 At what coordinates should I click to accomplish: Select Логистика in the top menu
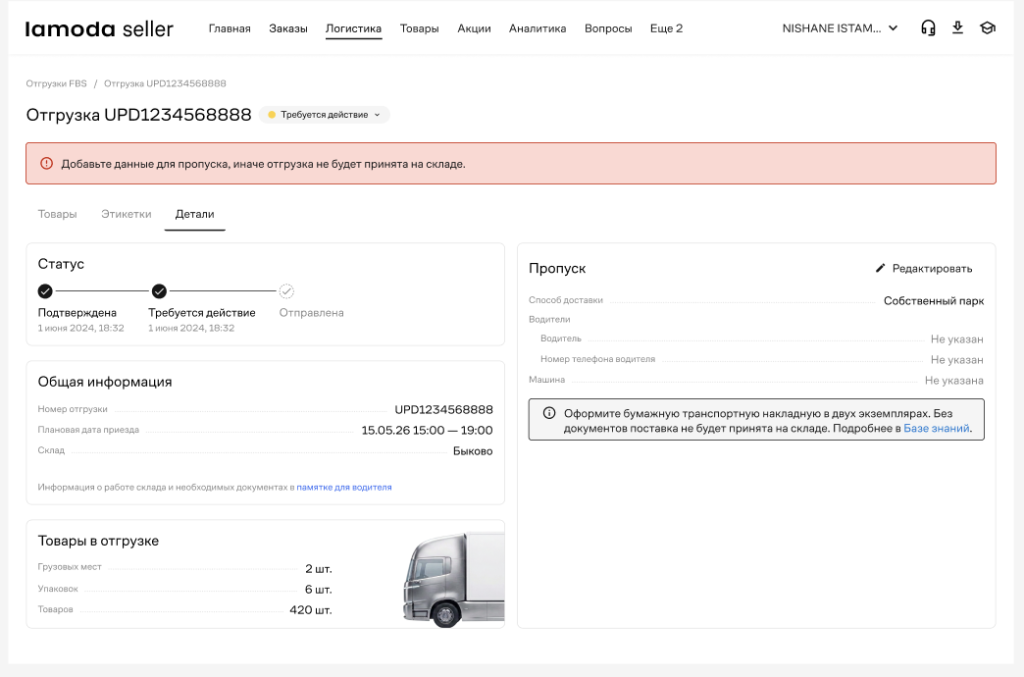tap(353, 29)
